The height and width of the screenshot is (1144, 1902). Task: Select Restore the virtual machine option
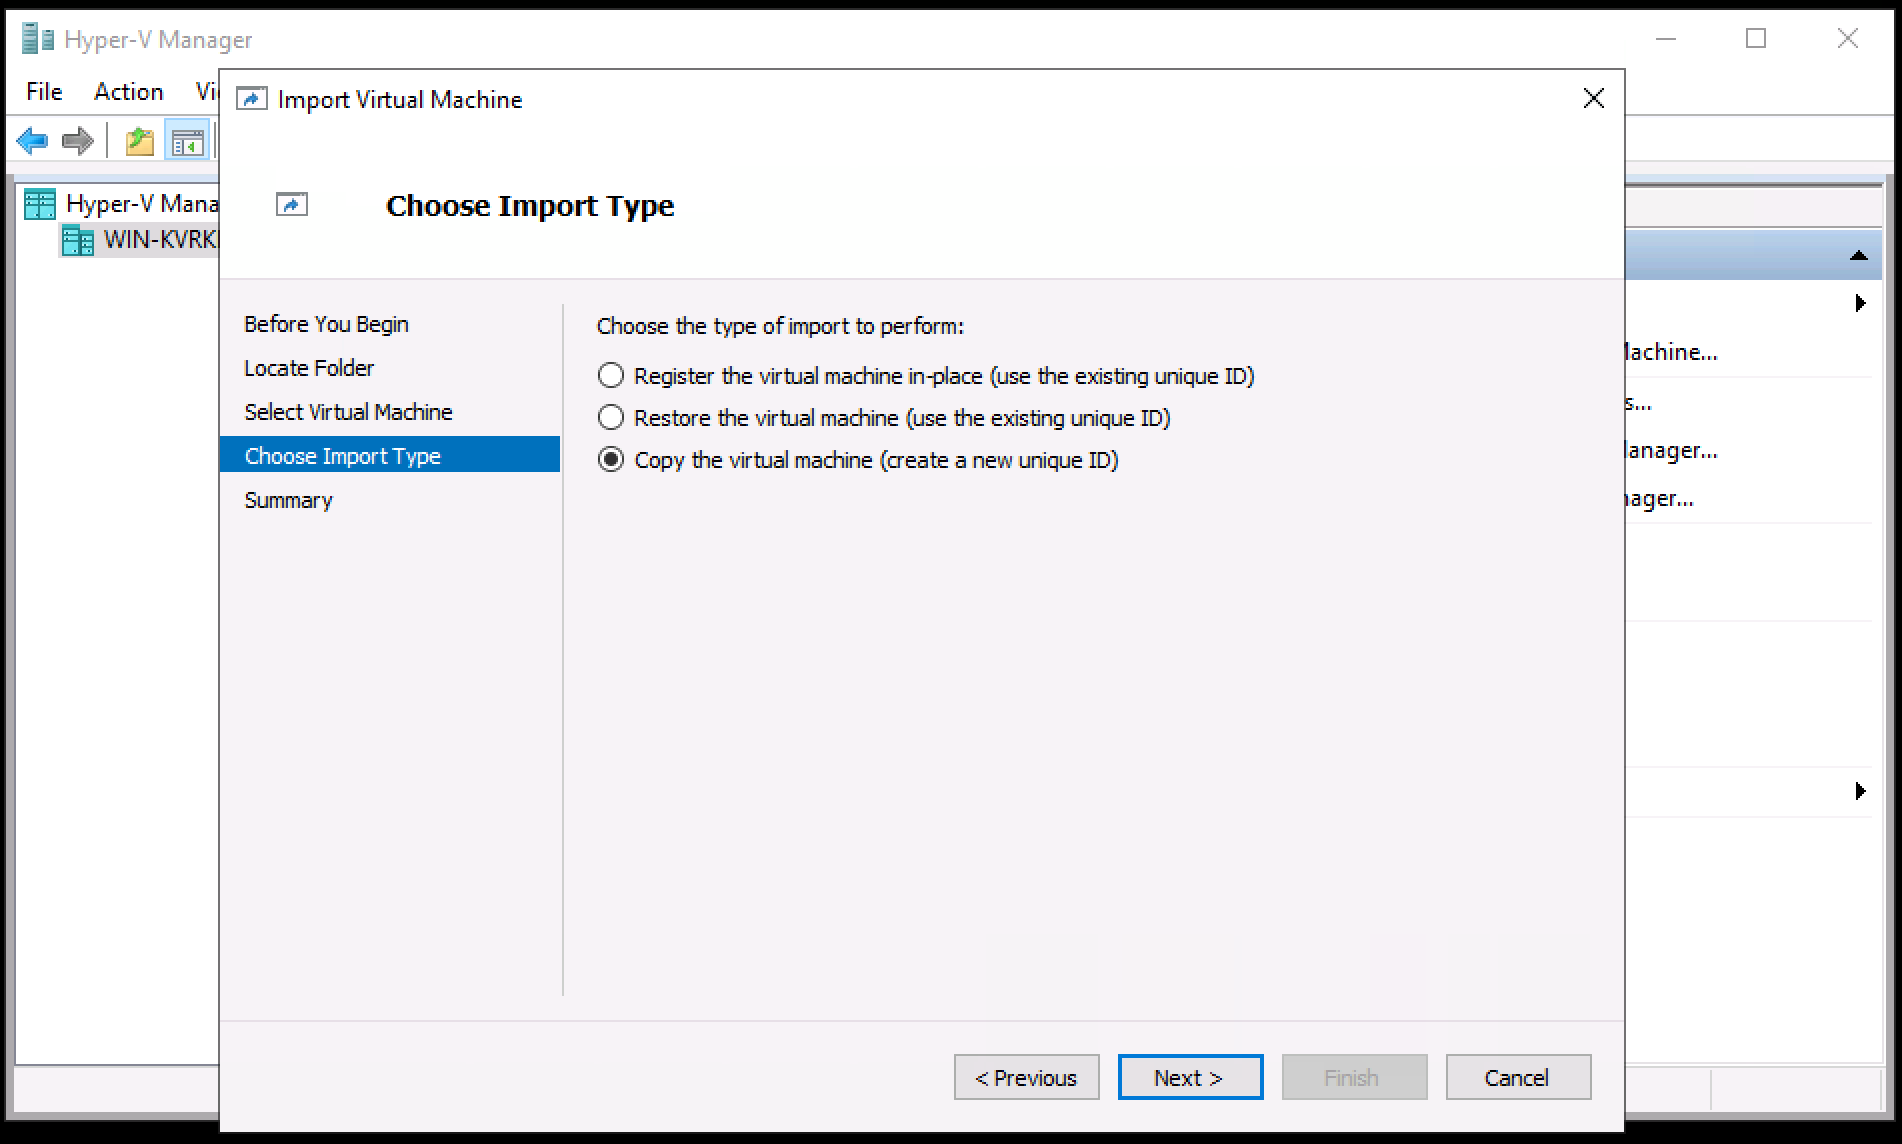point(611,417)
